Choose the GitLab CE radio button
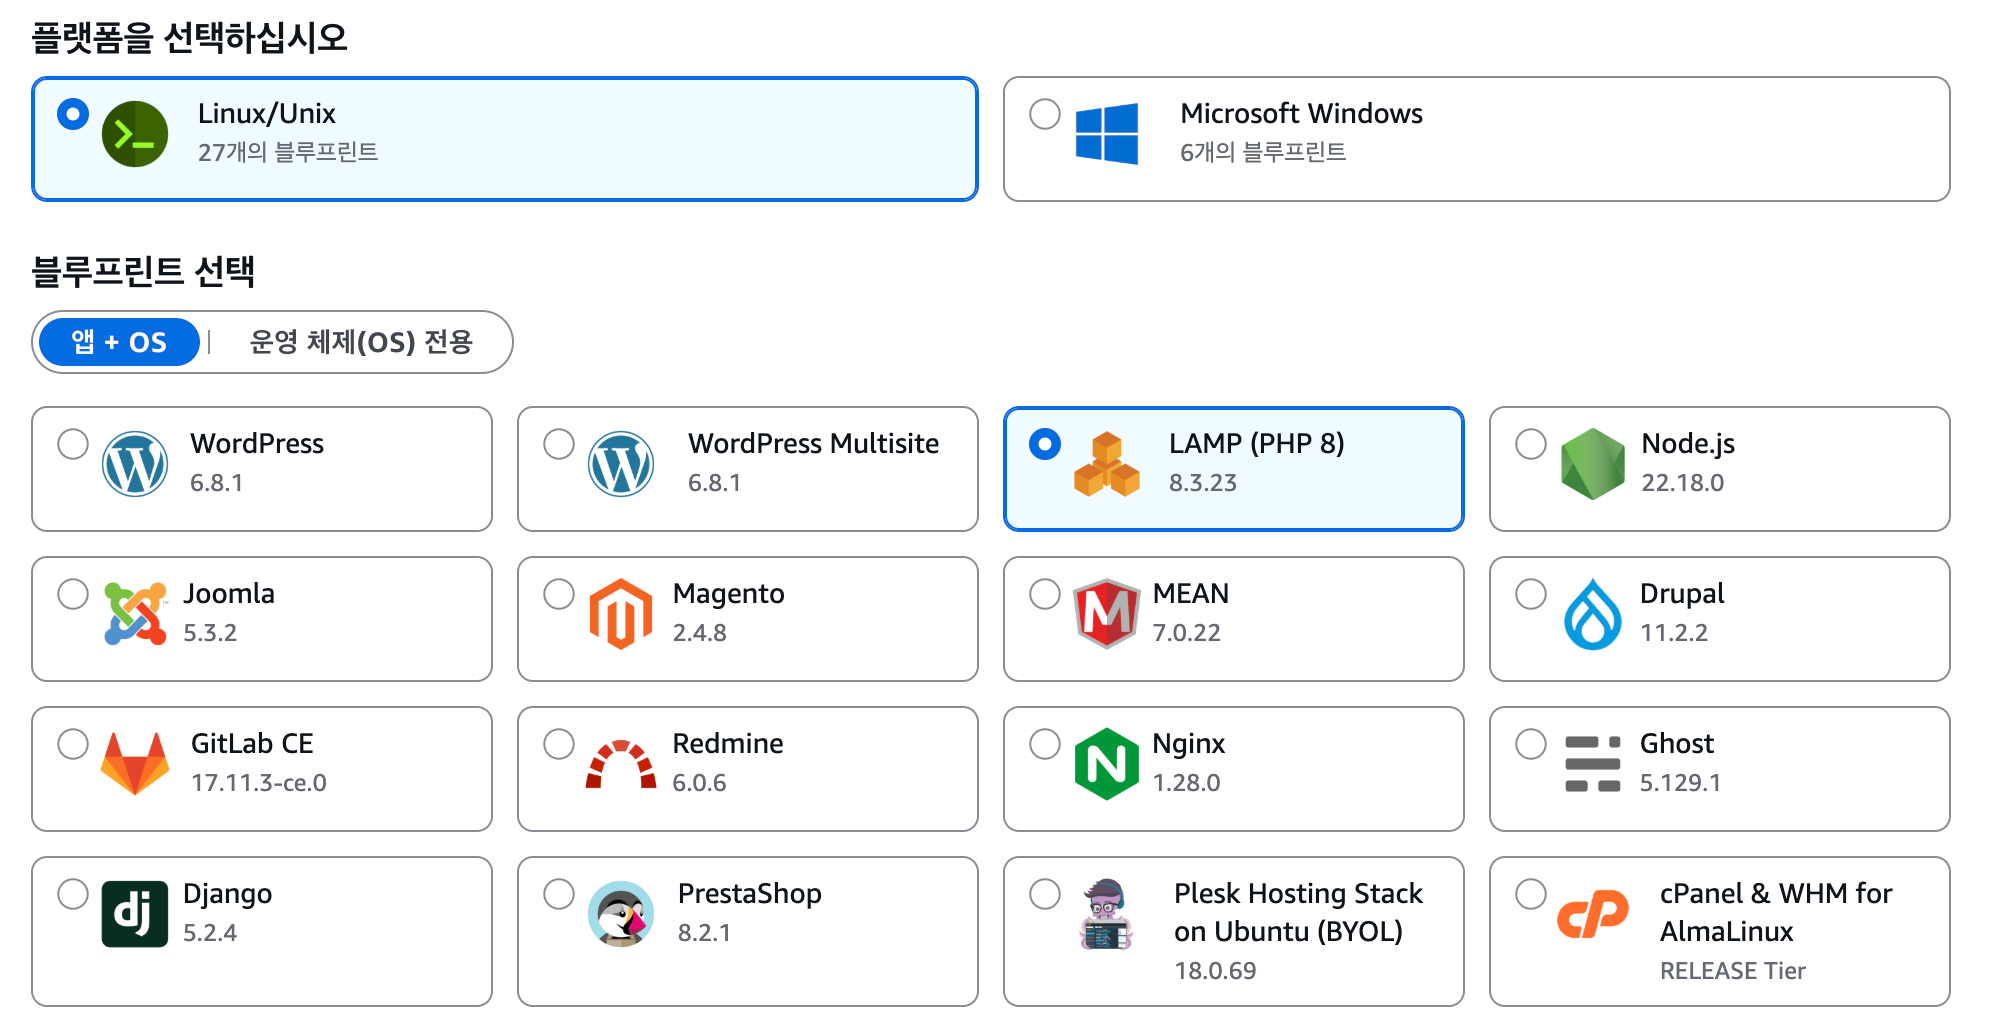 73,744
